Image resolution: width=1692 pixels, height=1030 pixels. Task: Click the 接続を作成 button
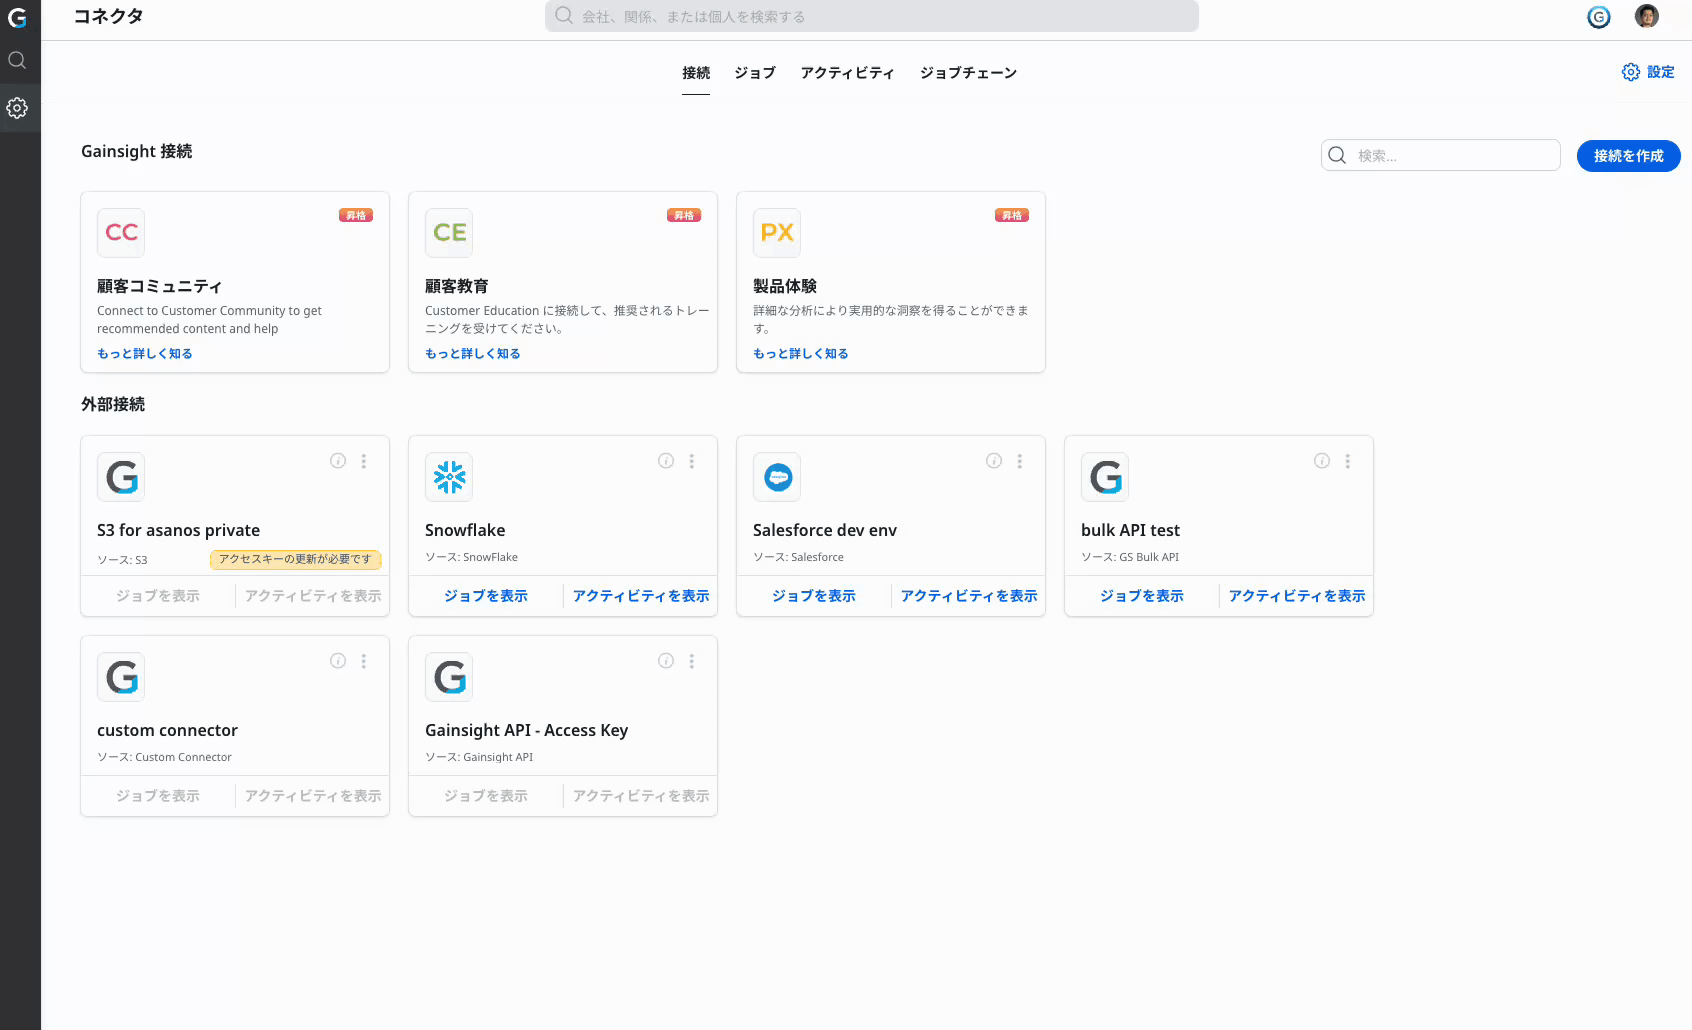pyautogui.click(x=1629, y=156)
